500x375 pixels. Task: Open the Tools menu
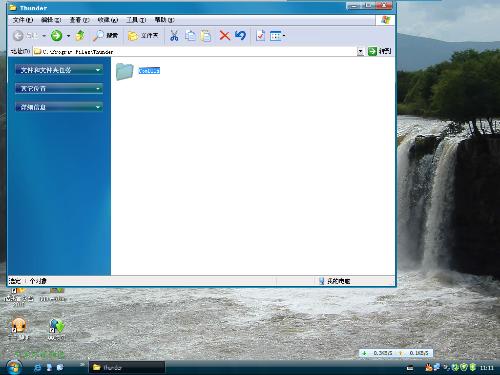[136, 20]
